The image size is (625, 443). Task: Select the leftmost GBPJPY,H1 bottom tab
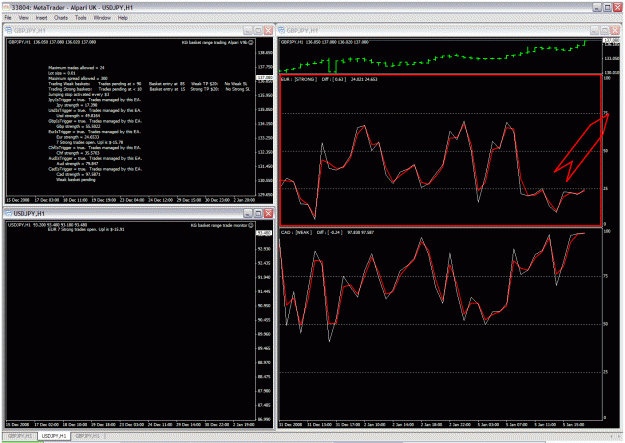(20, 436)
